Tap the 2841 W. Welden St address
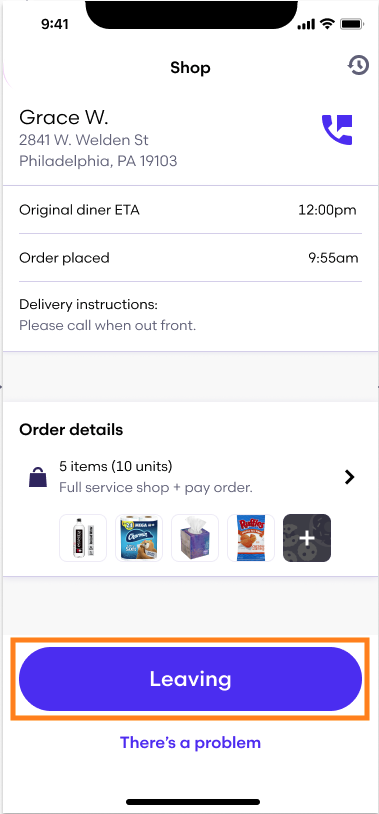Screen dimensions: 379x814 (x=84, y=140)
